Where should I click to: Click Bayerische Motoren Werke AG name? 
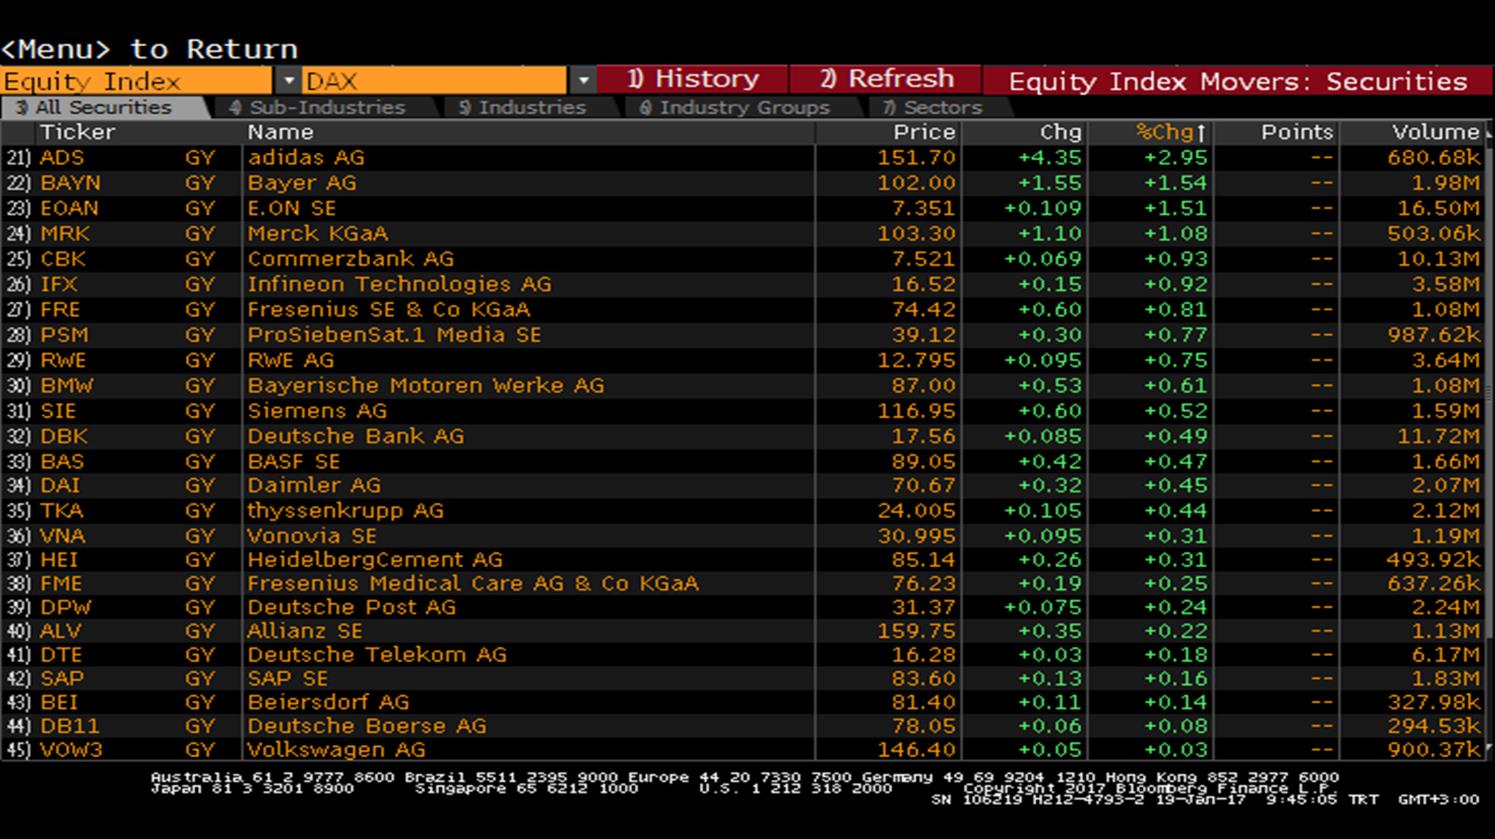(426, 385)
